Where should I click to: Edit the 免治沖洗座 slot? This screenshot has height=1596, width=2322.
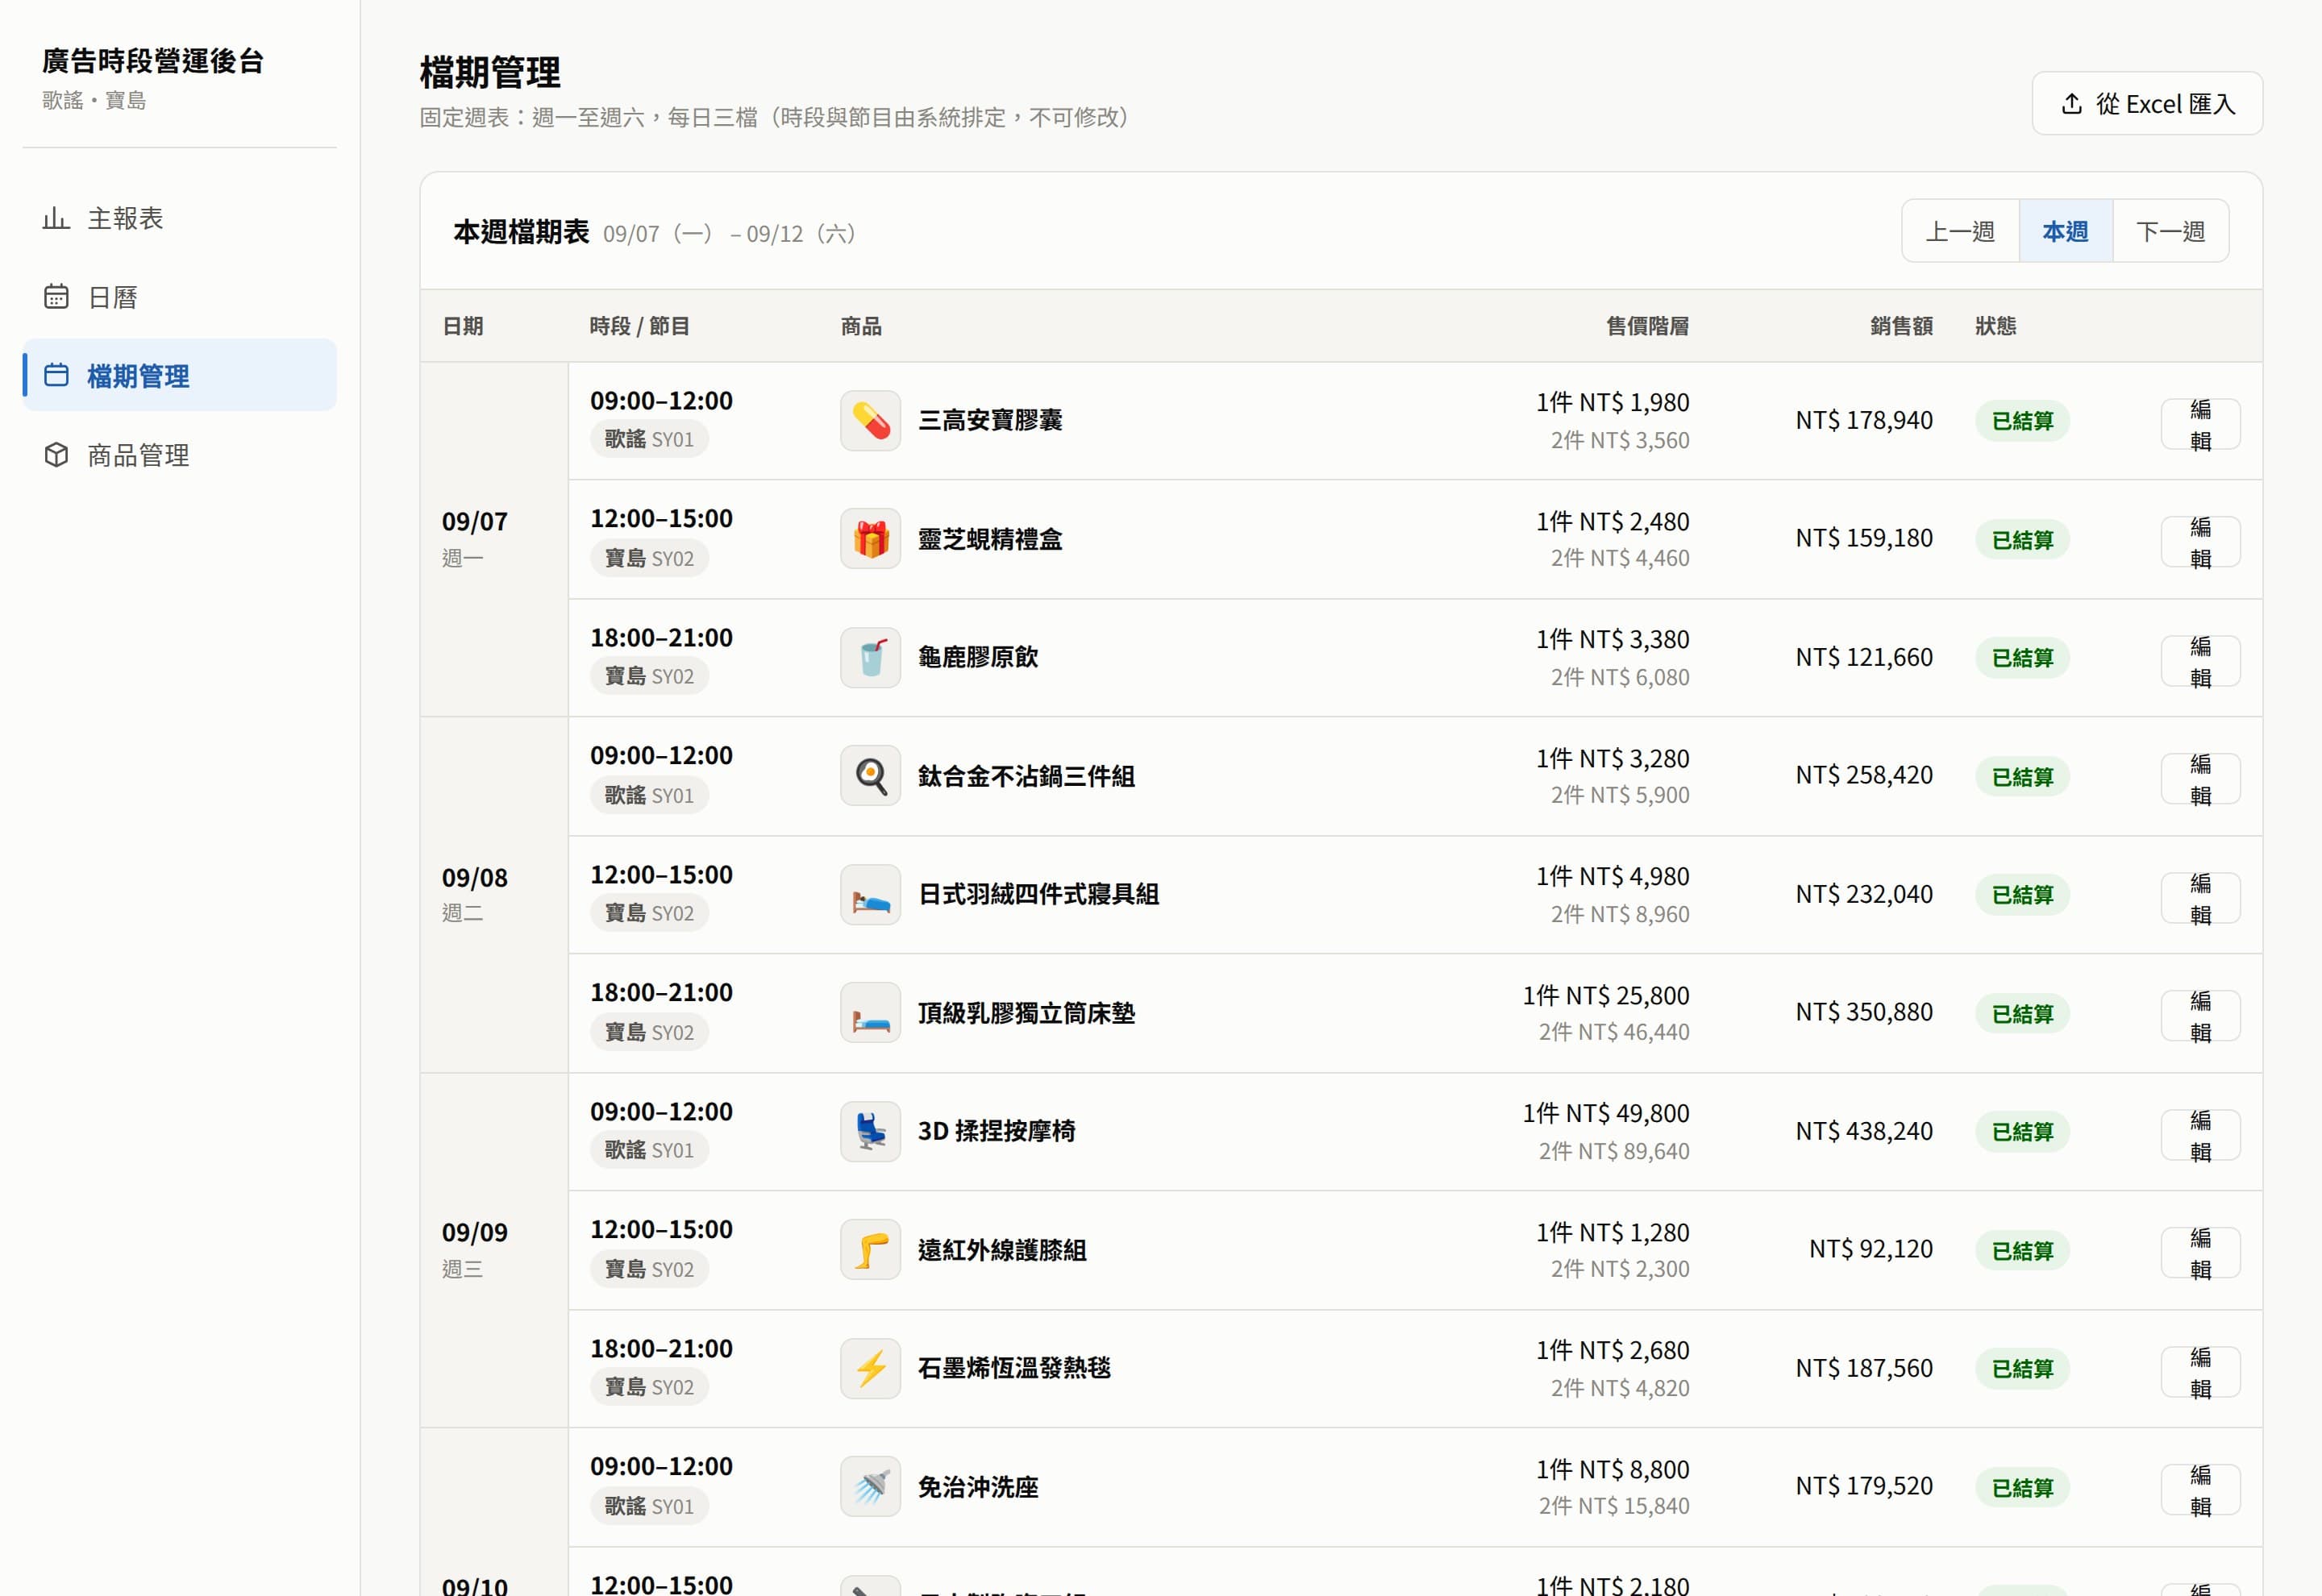[x=2200, y=1490]
